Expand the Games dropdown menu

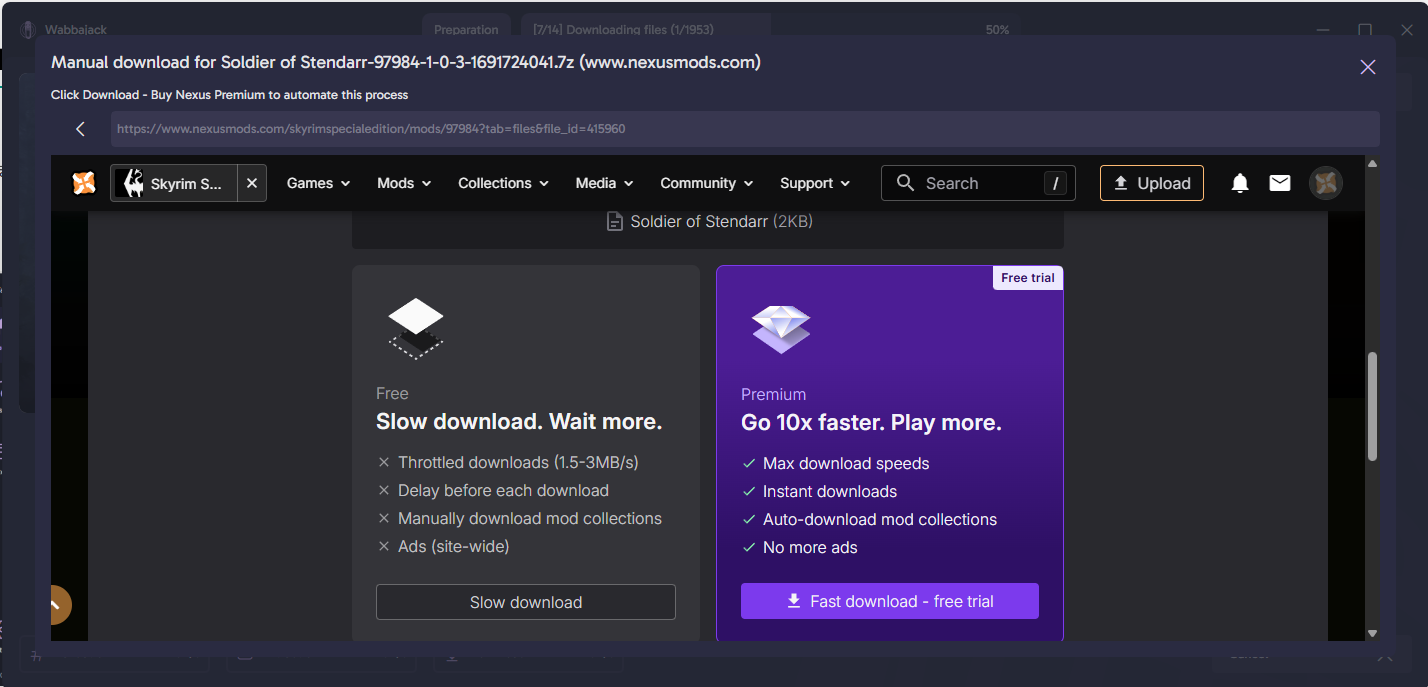tap(318, 183)
